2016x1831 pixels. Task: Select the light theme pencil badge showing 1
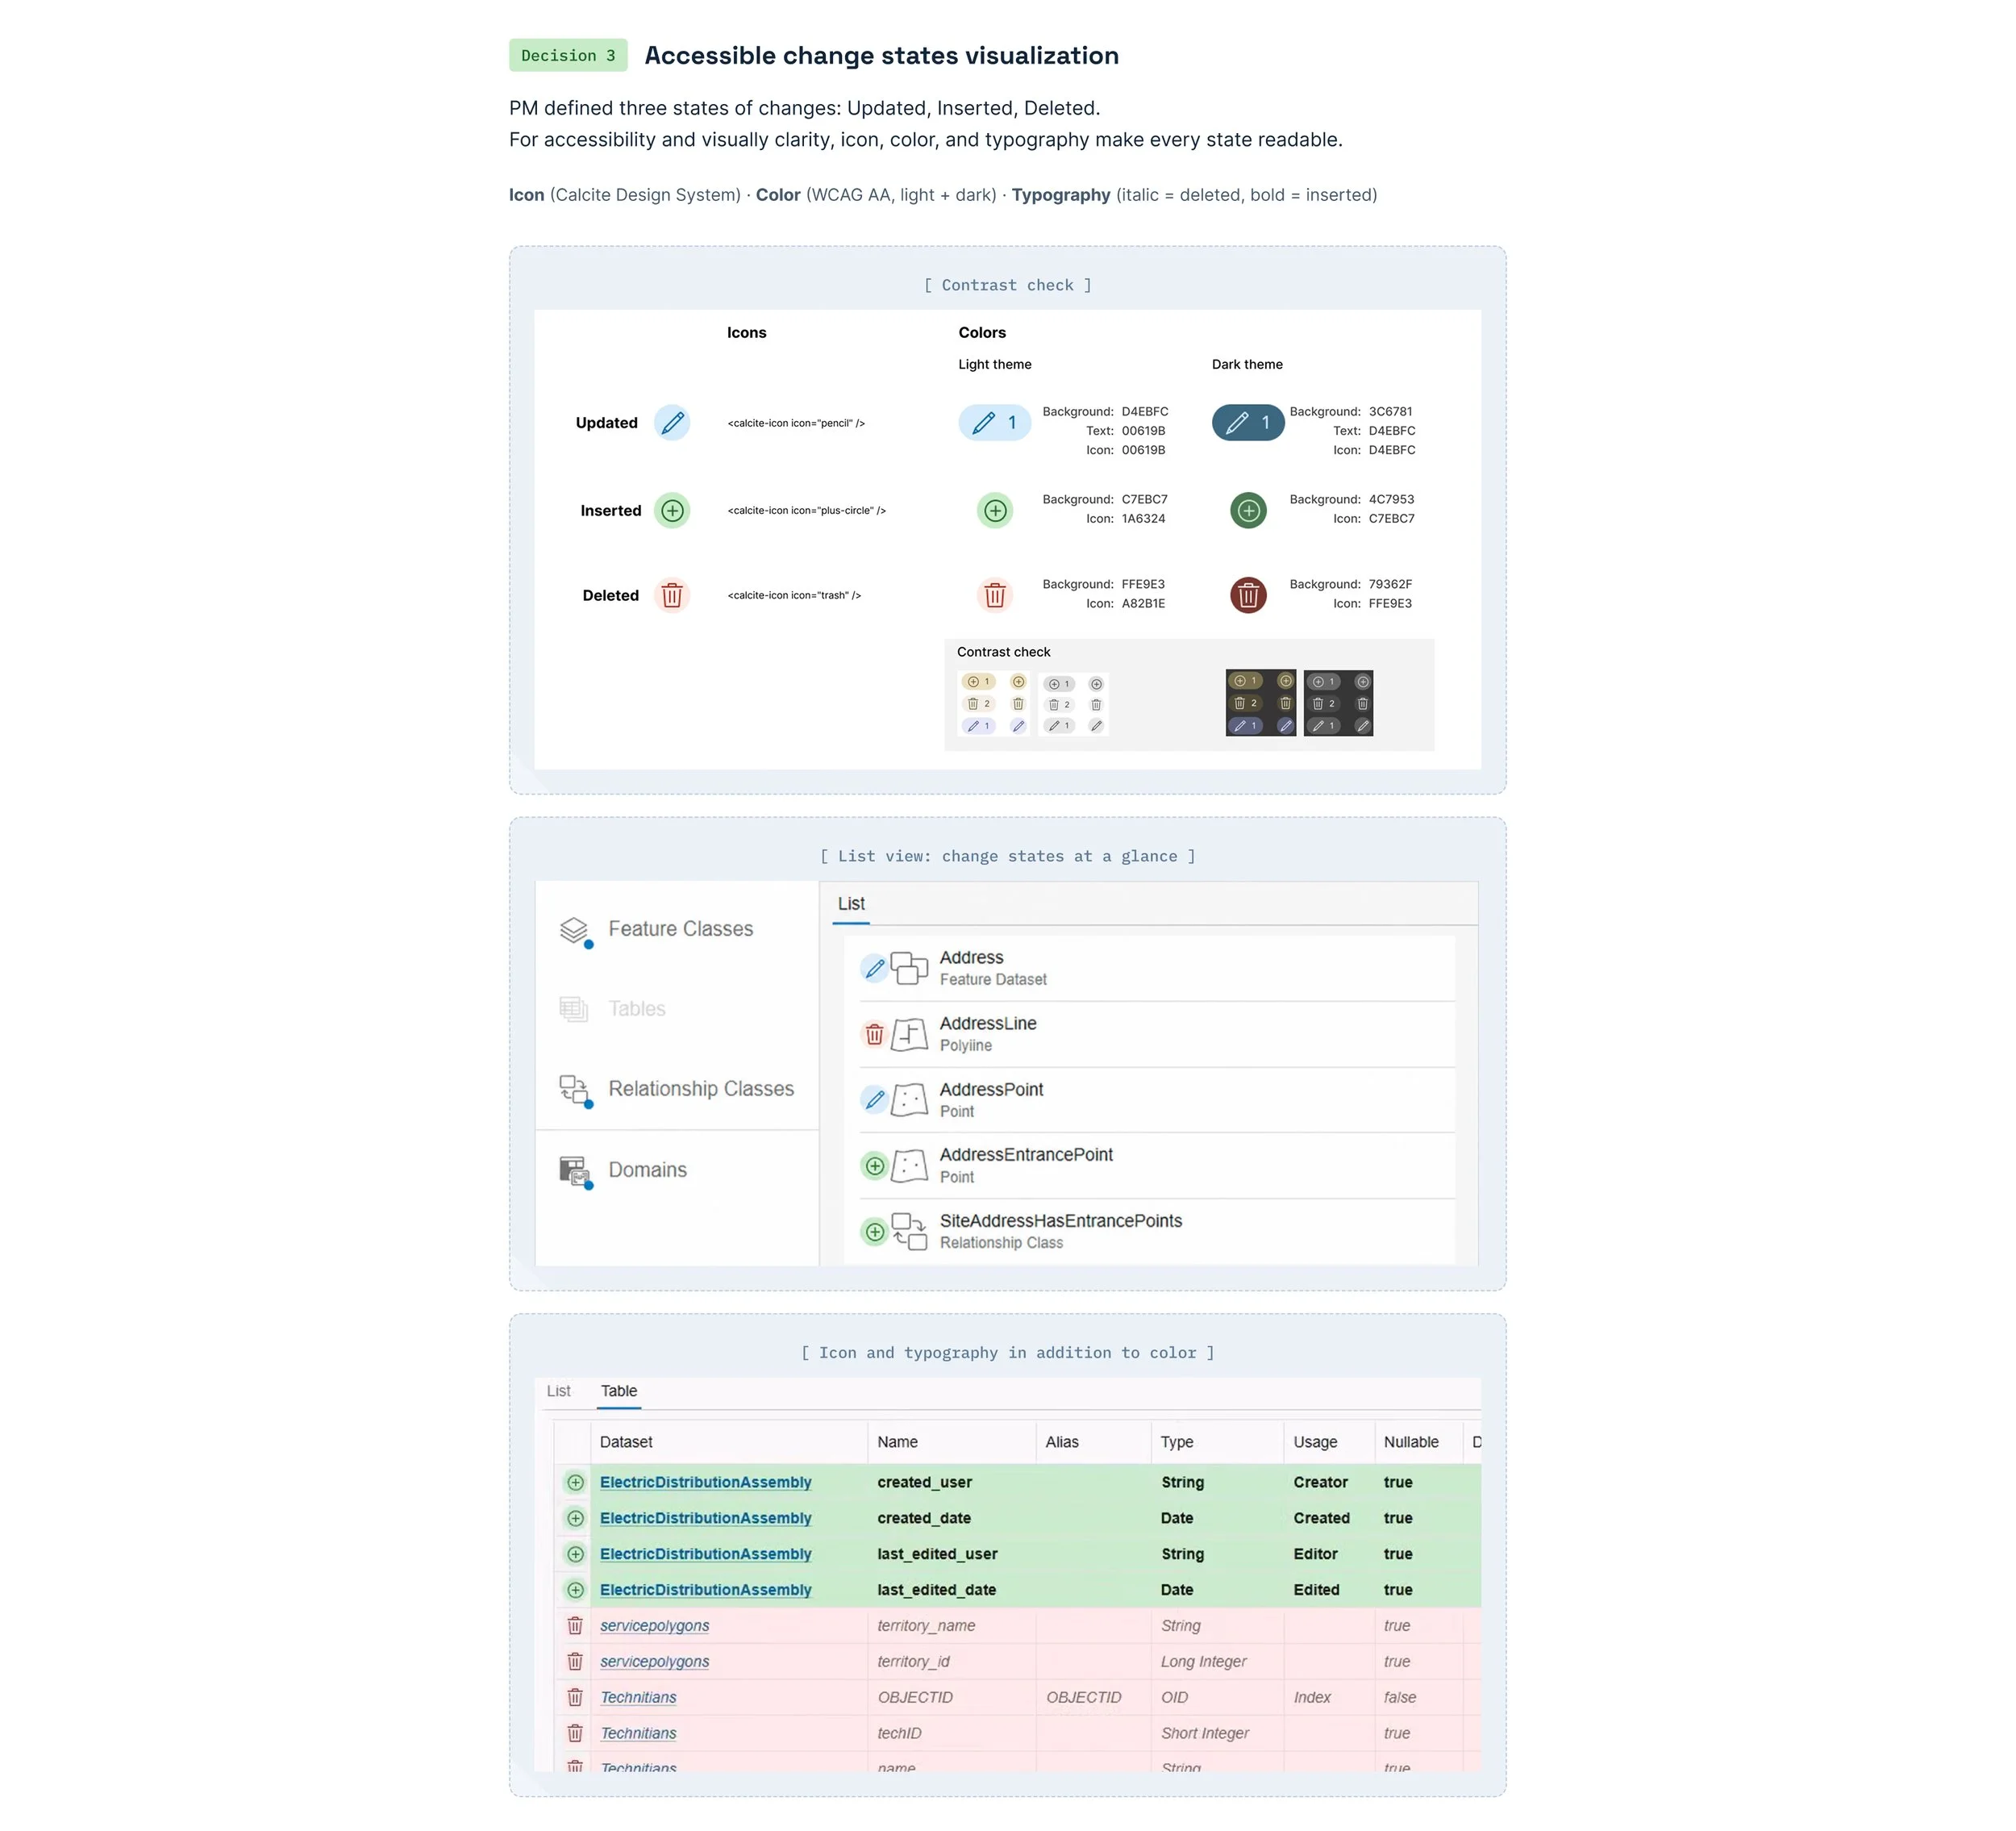click(994, 423)
